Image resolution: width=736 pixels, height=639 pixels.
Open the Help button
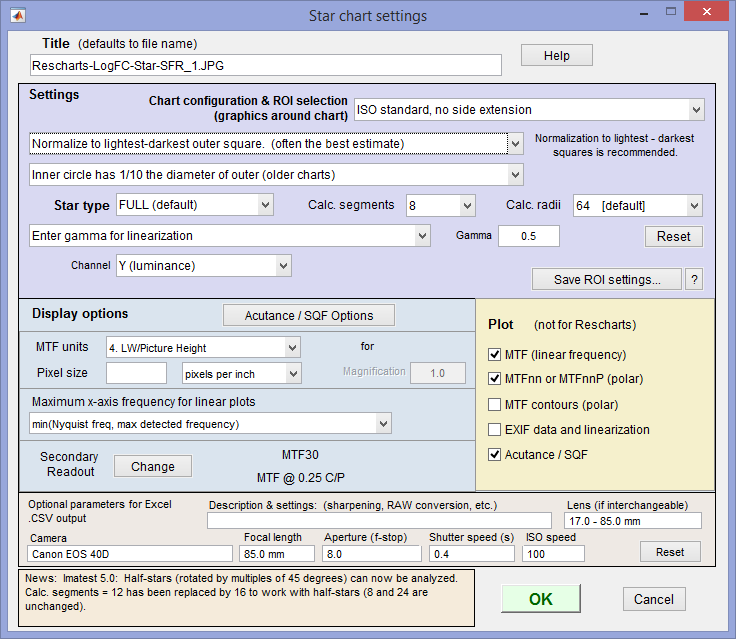pyautogui.click(x=557, y=55)
